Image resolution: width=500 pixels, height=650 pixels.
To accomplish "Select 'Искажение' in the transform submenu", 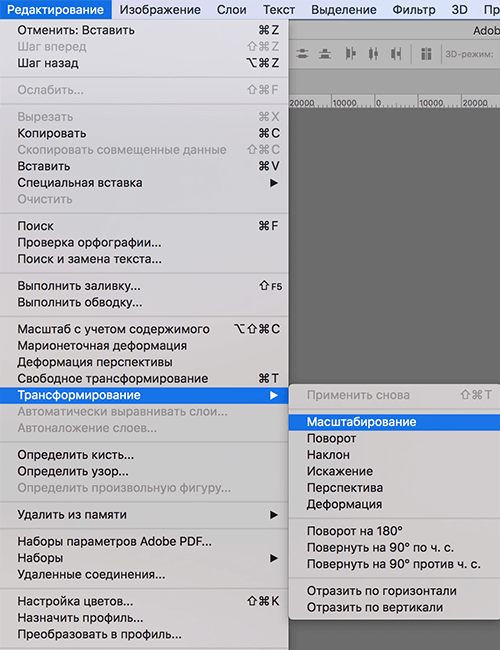I will tap(394, 471).
